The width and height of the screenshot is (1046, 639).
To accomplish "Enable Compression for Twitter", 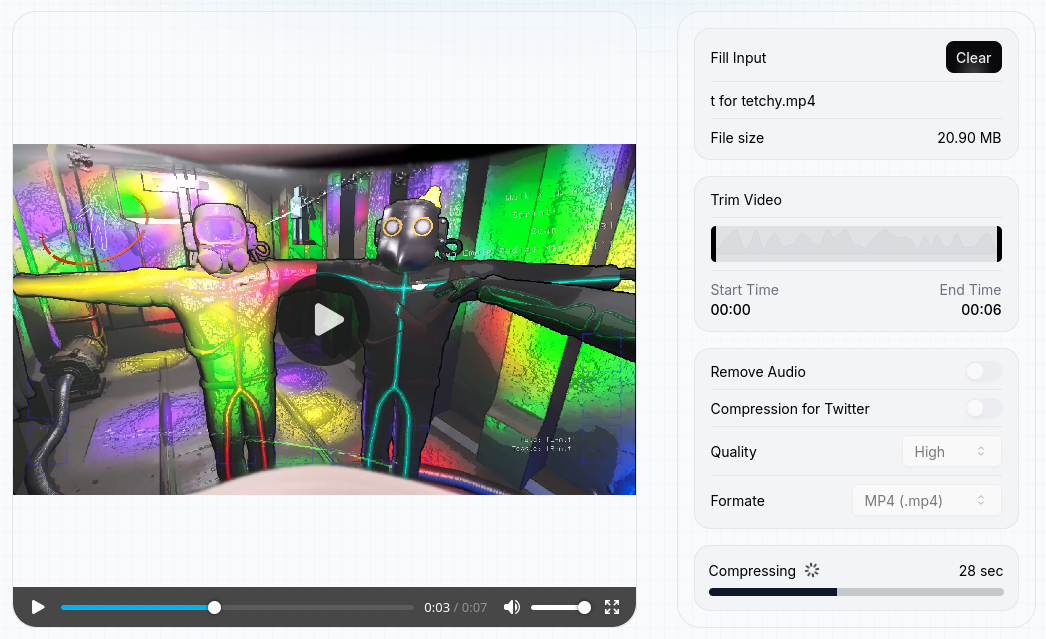I will pyautogui.click(x=982, y=409).
